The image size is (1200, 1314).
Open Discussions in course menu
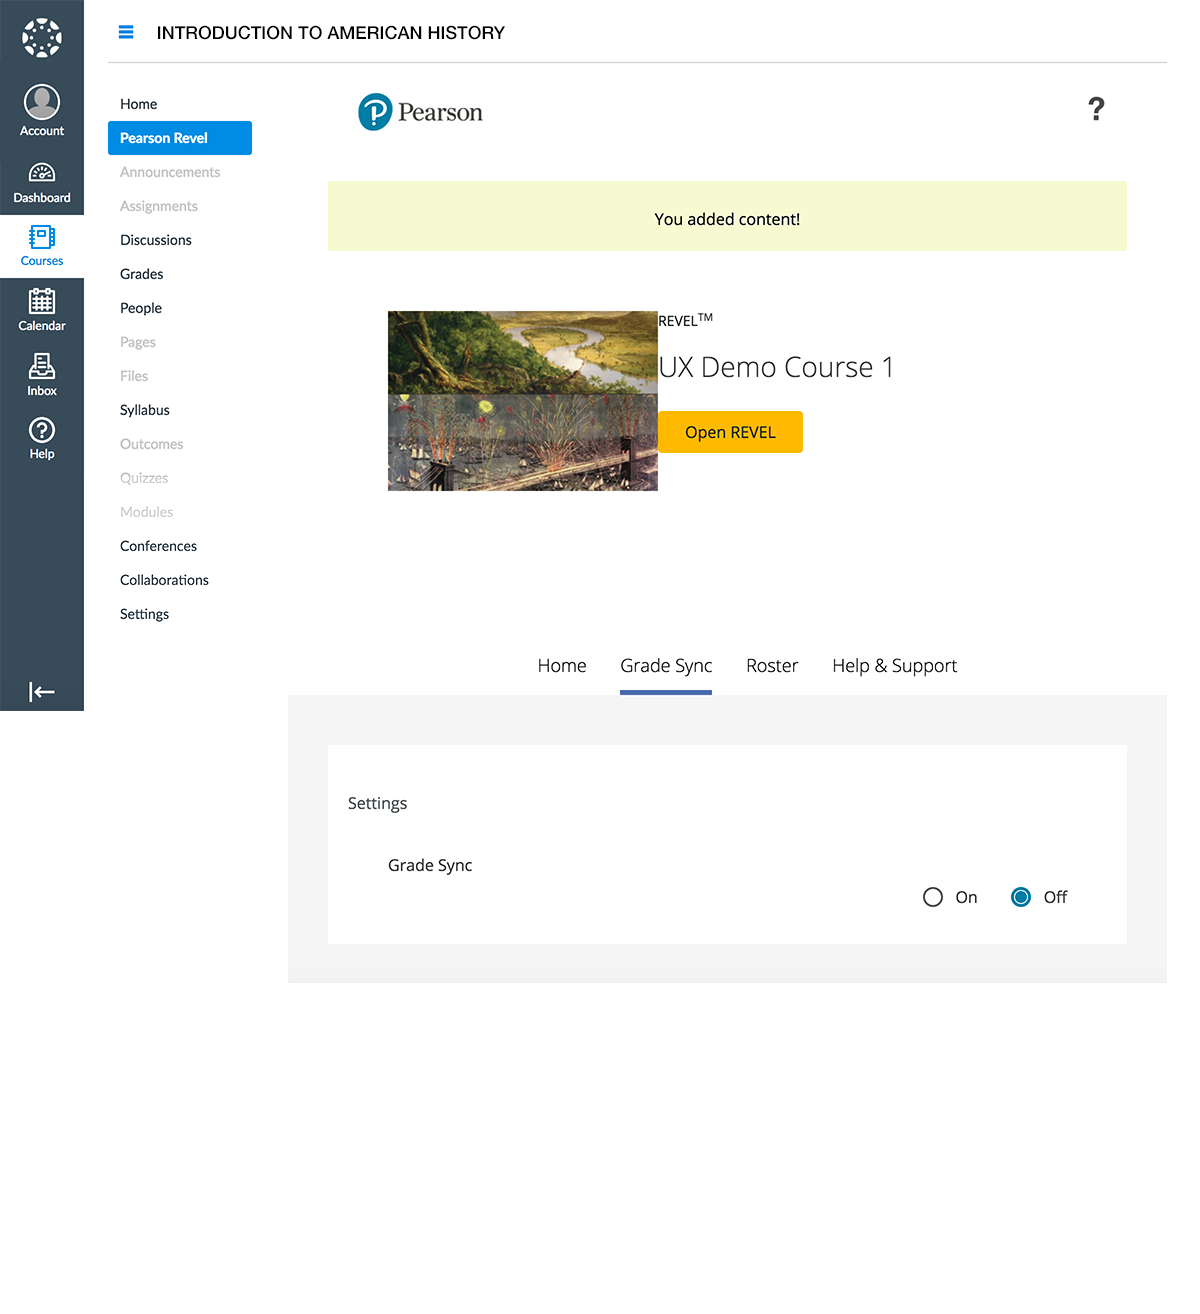point(156,240)
